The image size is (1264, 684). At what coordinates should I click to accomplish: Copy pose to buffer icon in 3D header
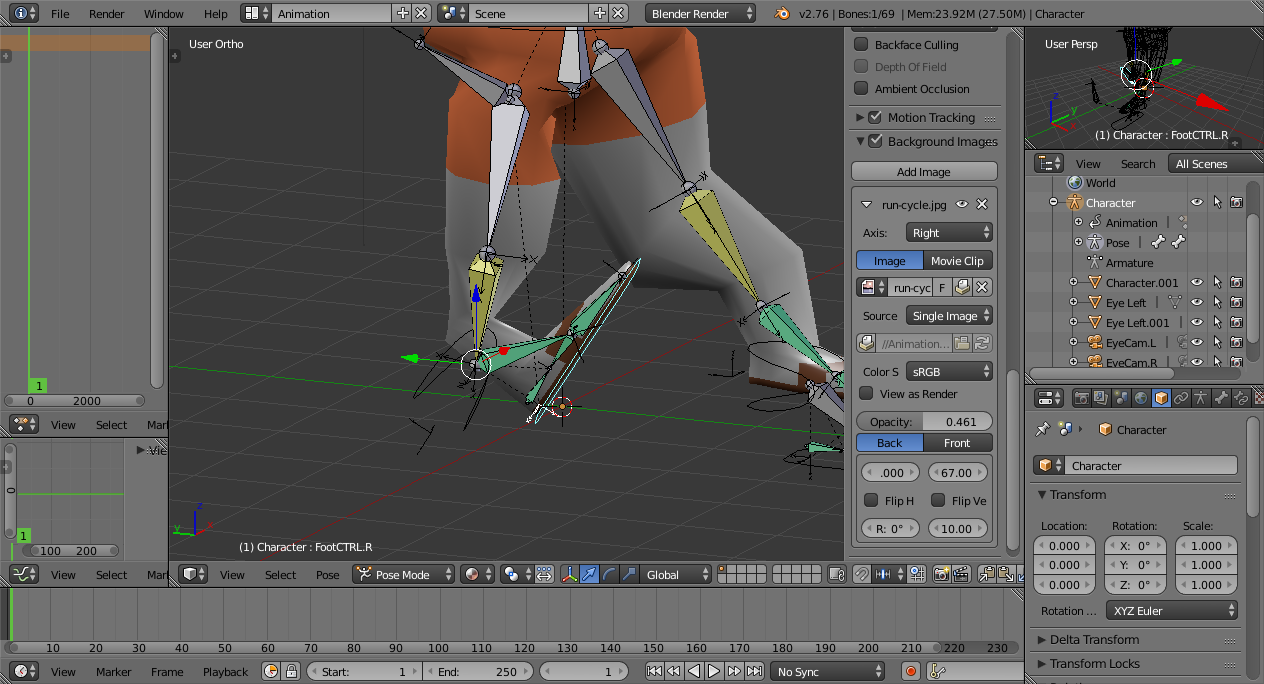[987, 574]
